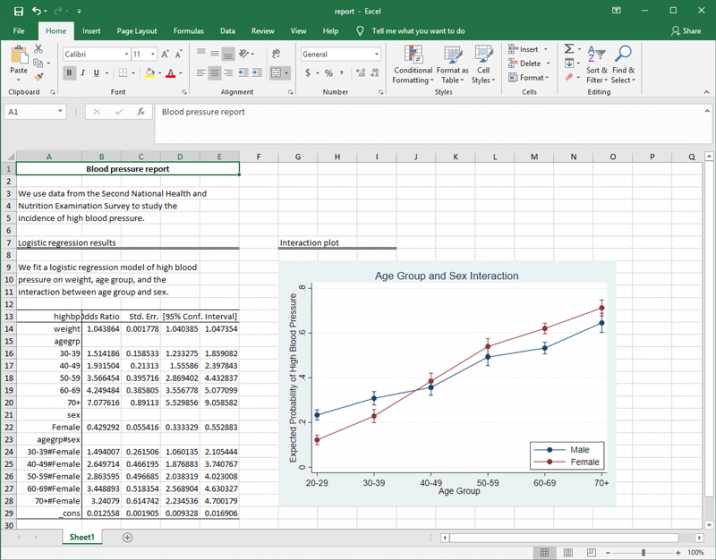The height and width of the screenshot is (560, 716).
Task: Click the Share button
Action: click(686, 31)
